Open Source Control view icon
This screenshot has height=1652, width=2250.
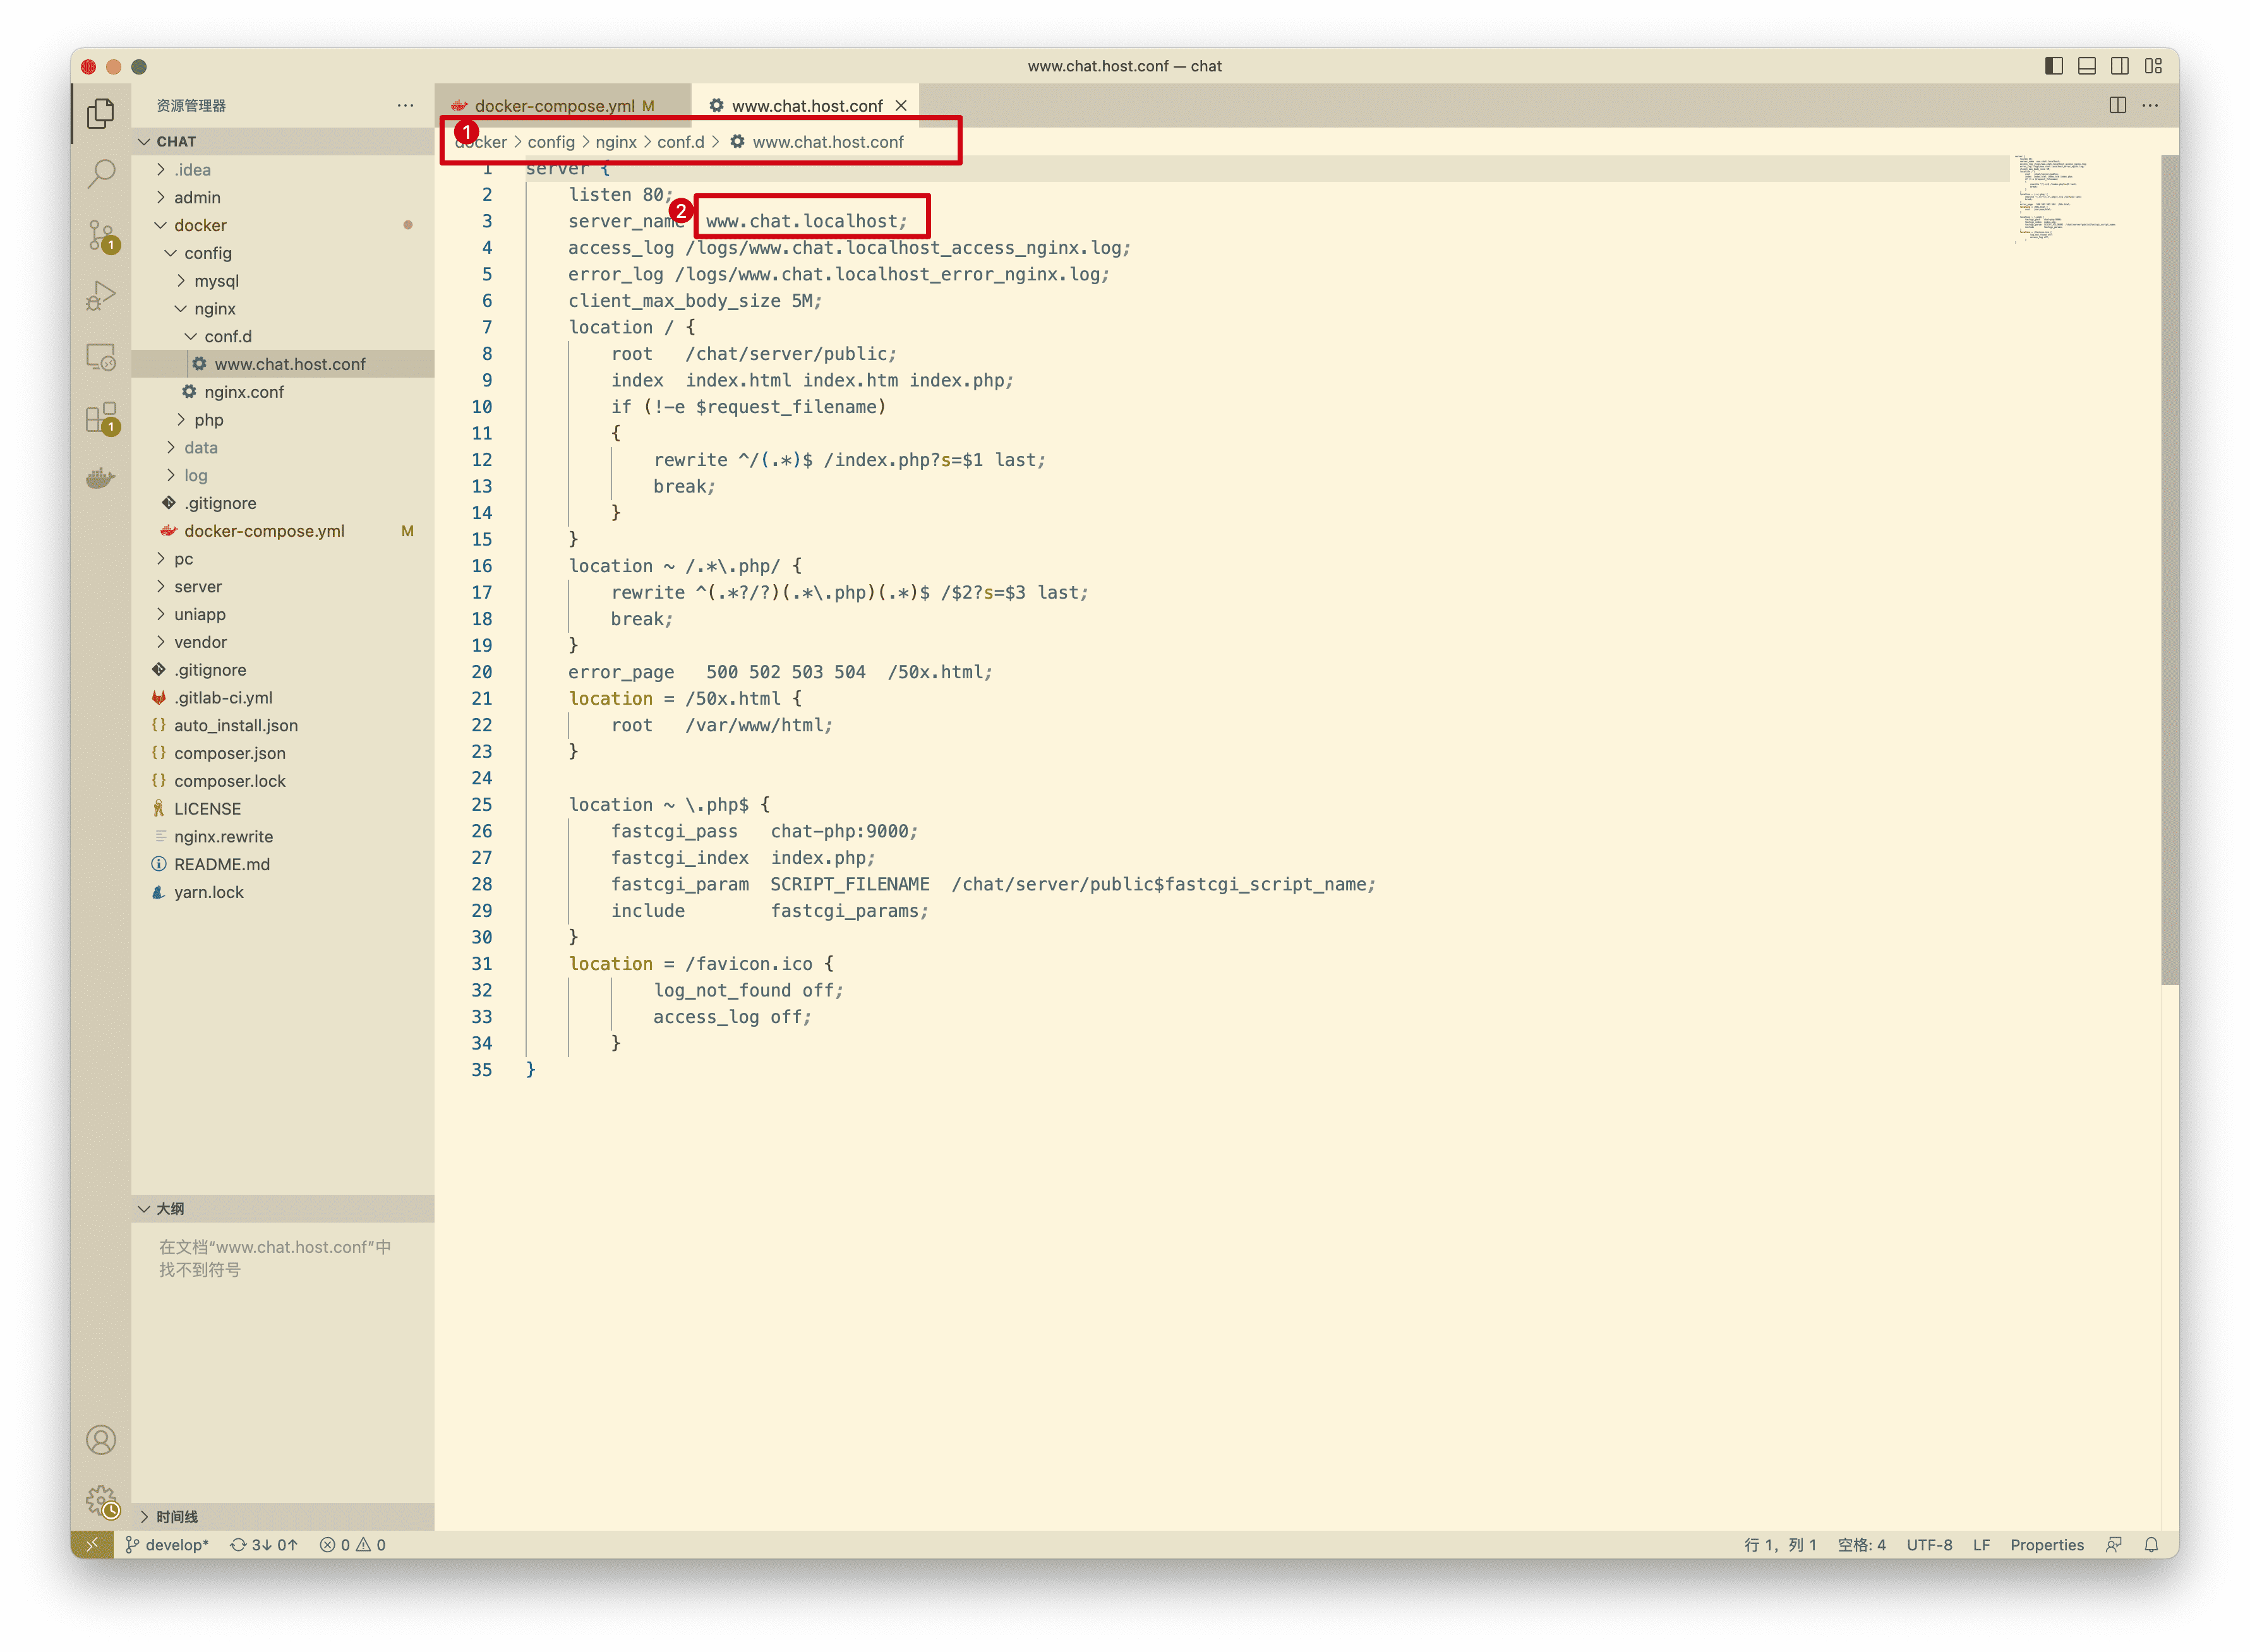[x=101, y=236]
